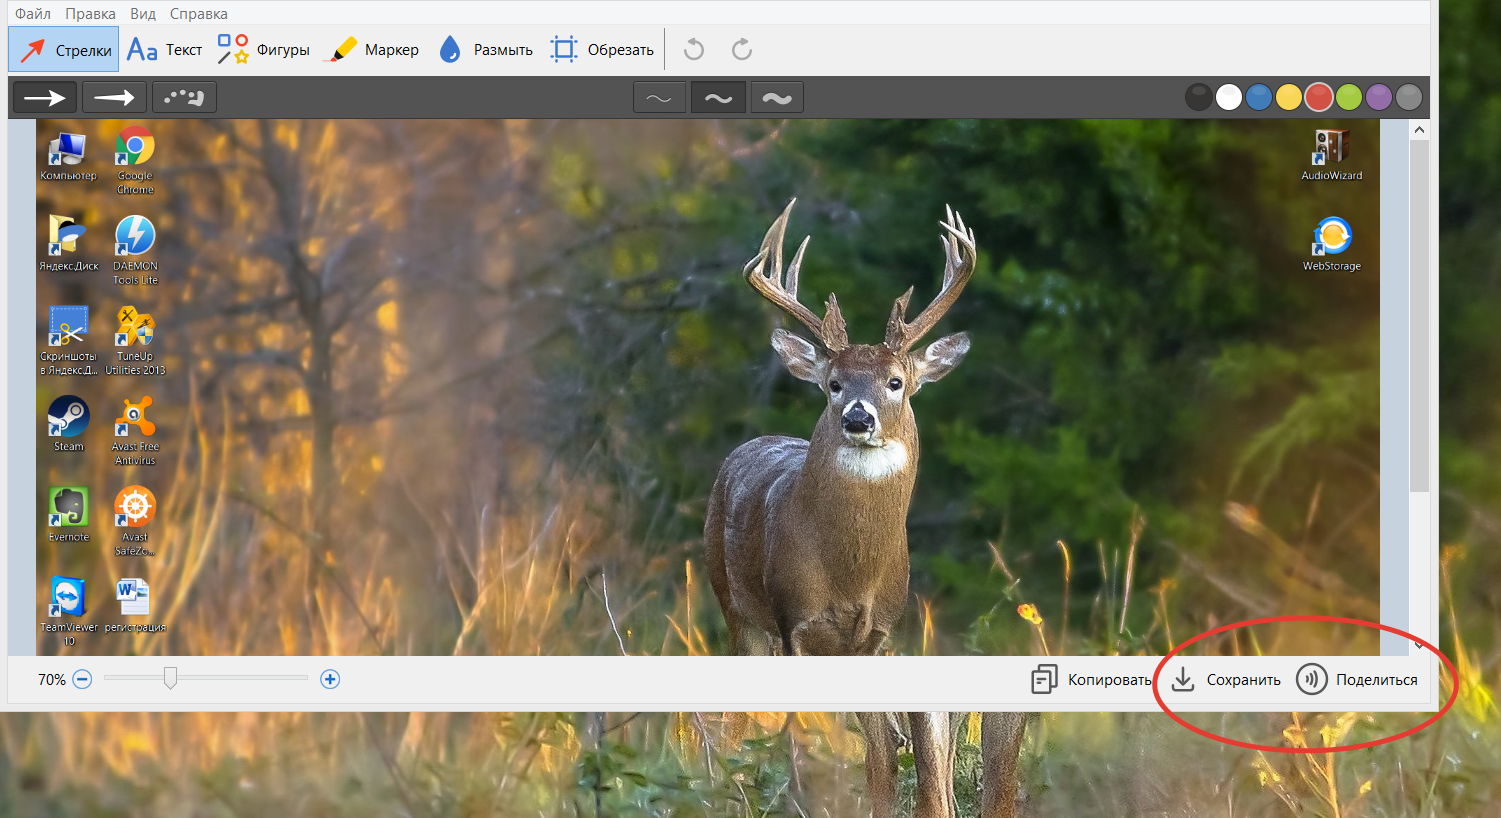Select the Размыть blur tool
Image resolution: width=1501 pixels, height=818 pixels.
[486, 50]
